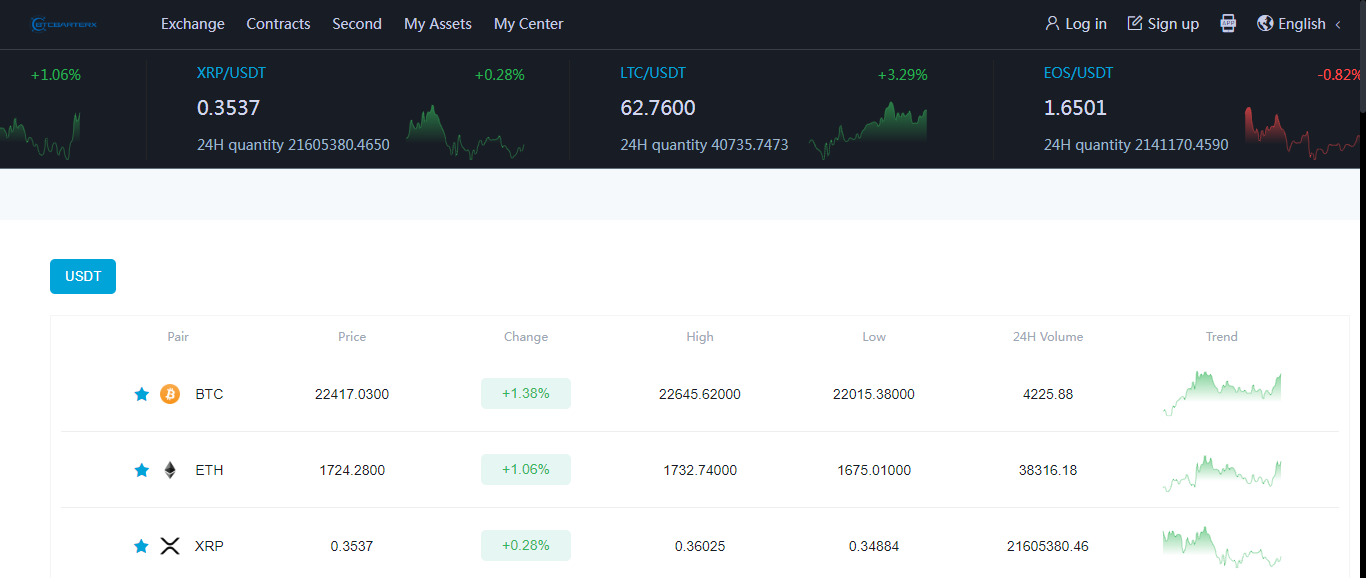This screenshot has height=578, width=1366.
Task: Unfavorite ETH using its star
Action: point(141,470)
